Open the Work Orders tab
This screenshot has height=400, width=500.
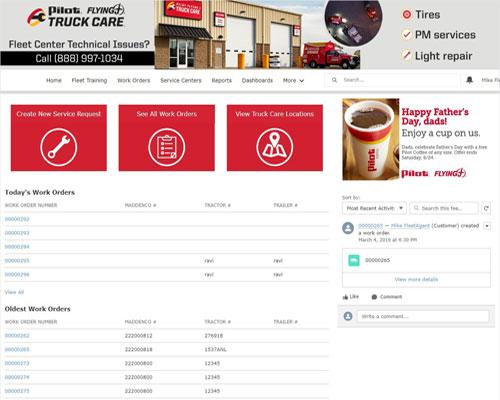[134, 80]
